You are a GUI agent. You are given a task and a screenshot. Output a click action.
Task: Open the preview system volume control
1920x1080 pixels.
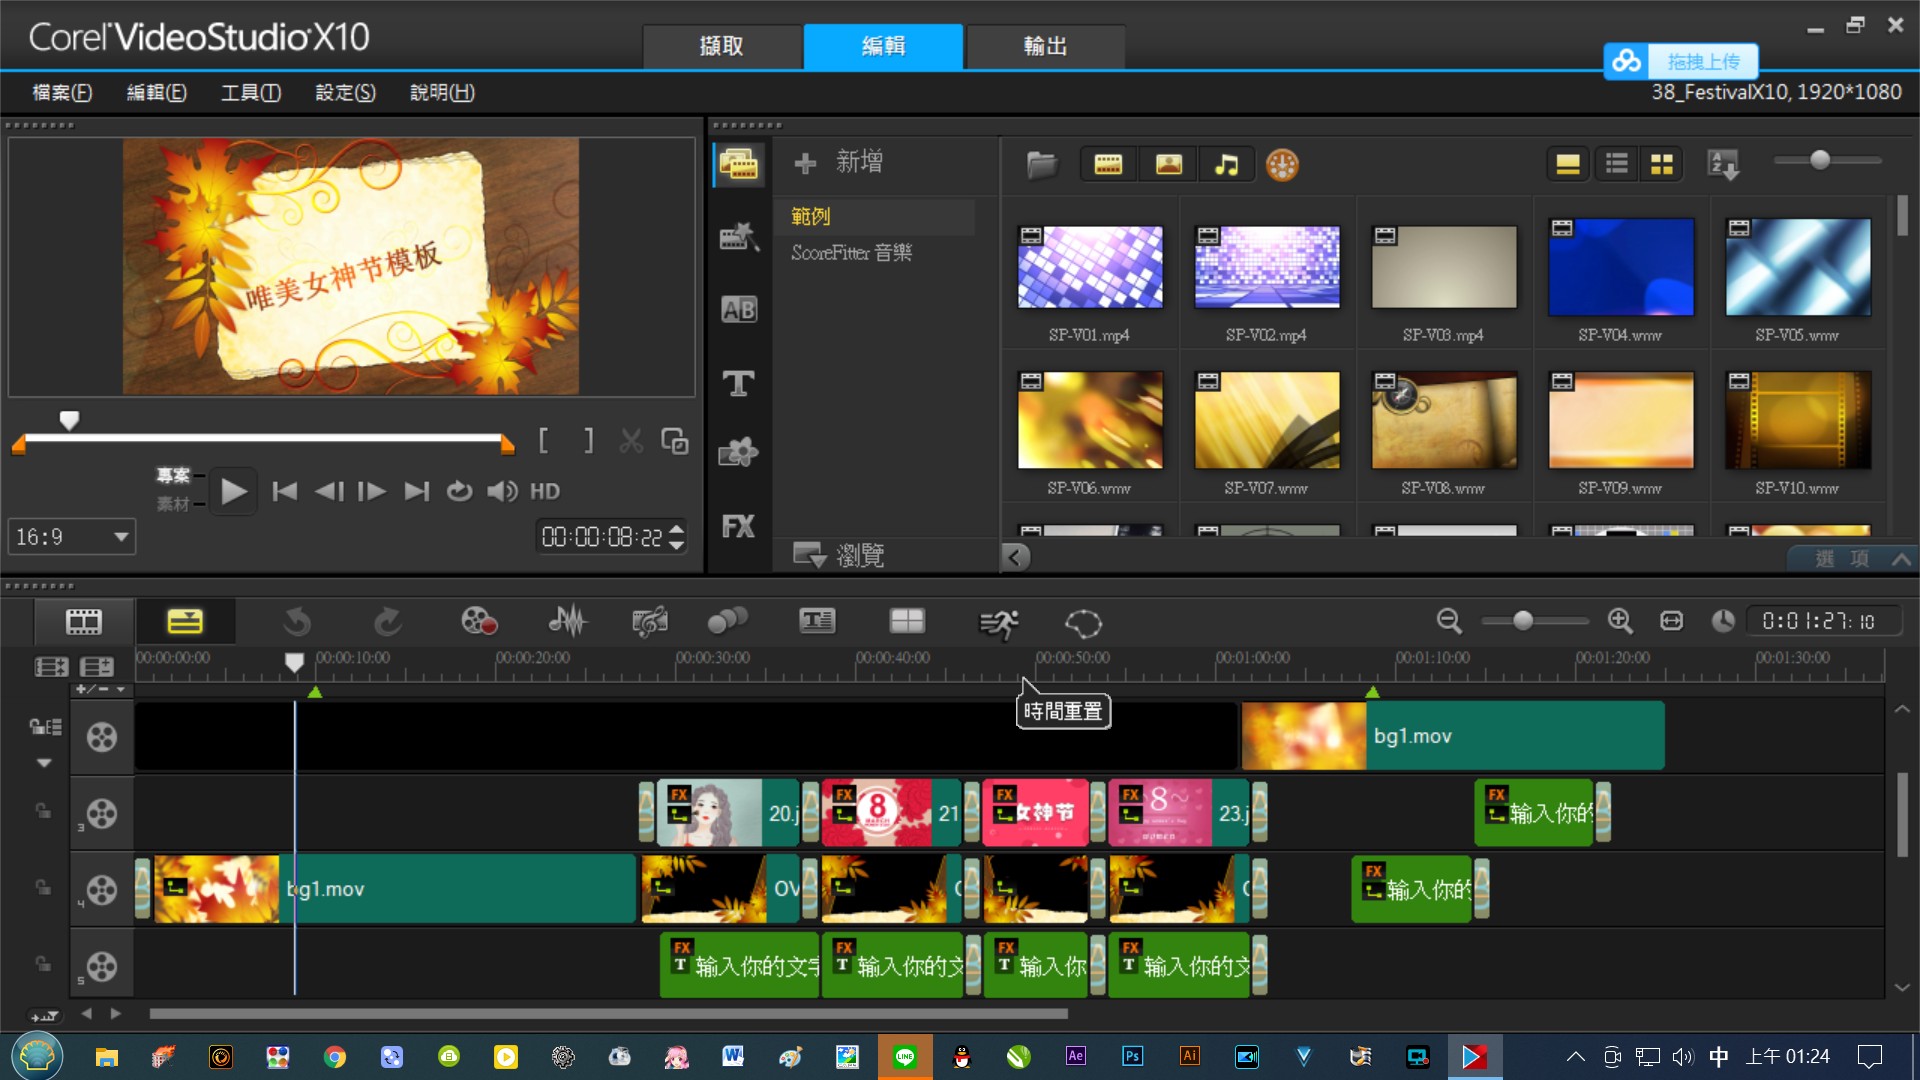[x=502, y=491]
